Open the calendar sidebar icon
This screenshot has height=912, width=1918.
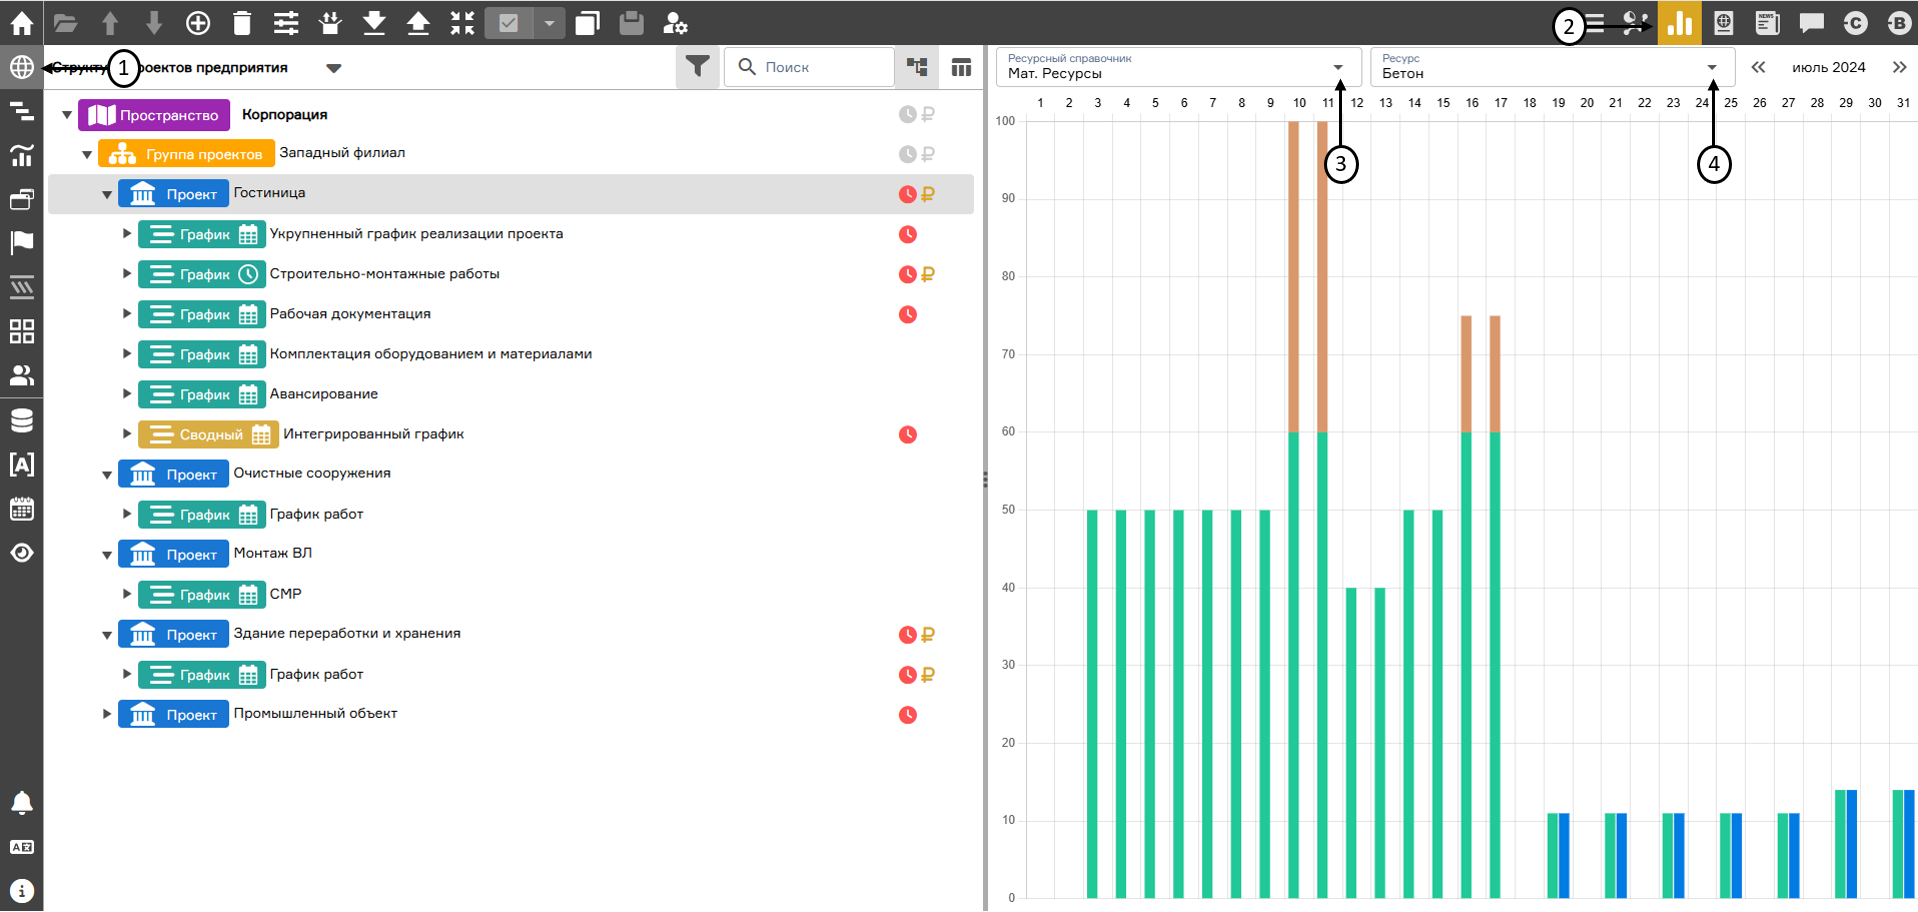coord(21,508)
